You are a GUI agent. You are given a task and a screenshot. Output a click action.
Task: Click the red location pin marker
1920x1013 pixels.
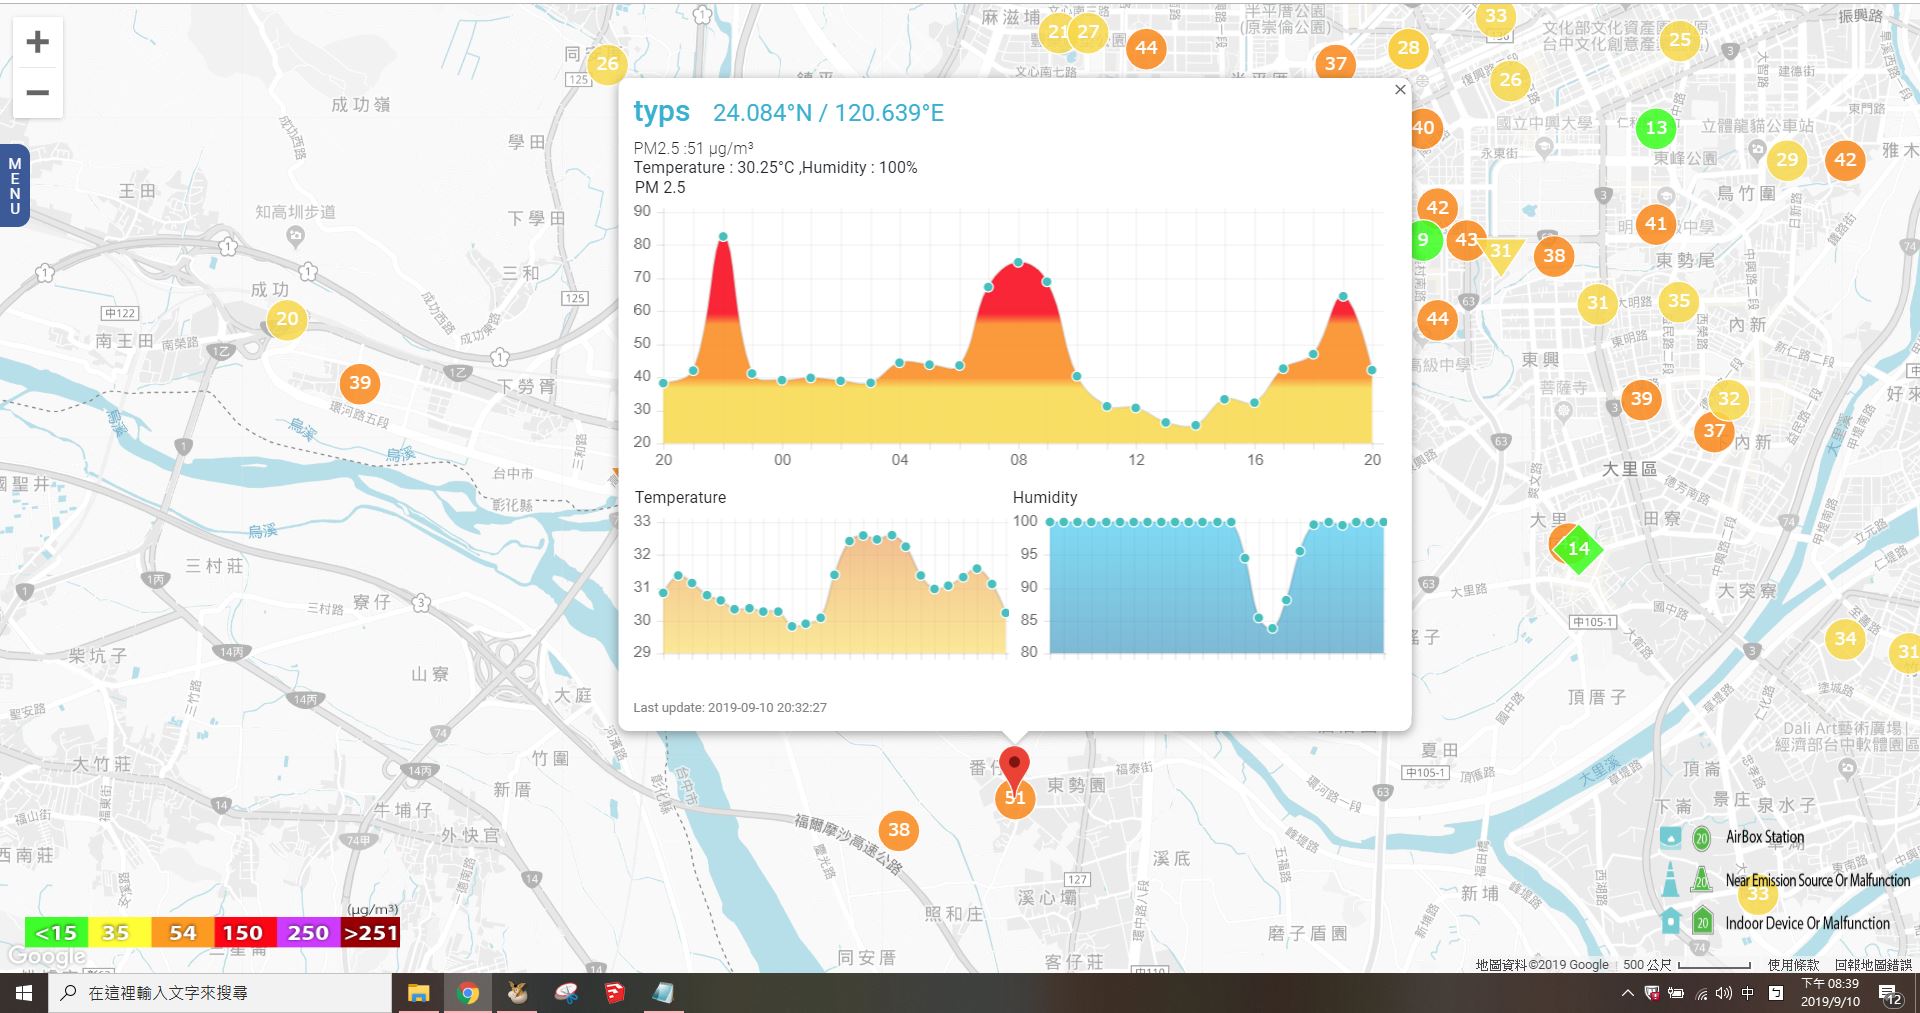[1015, 768]
